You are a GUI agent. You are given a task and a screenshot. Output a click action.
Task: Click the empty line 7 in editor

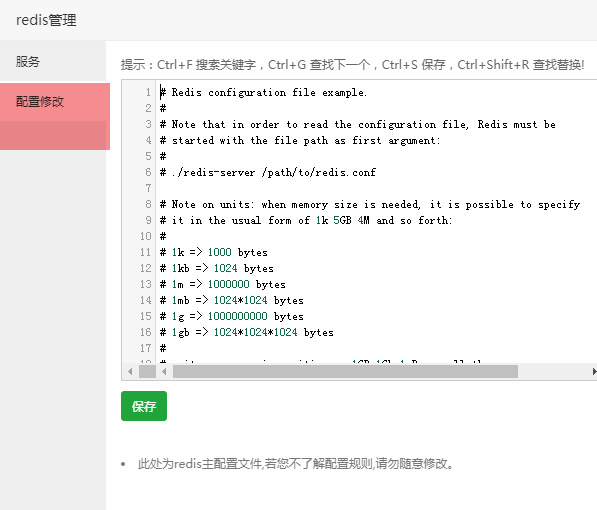point(377,188)
